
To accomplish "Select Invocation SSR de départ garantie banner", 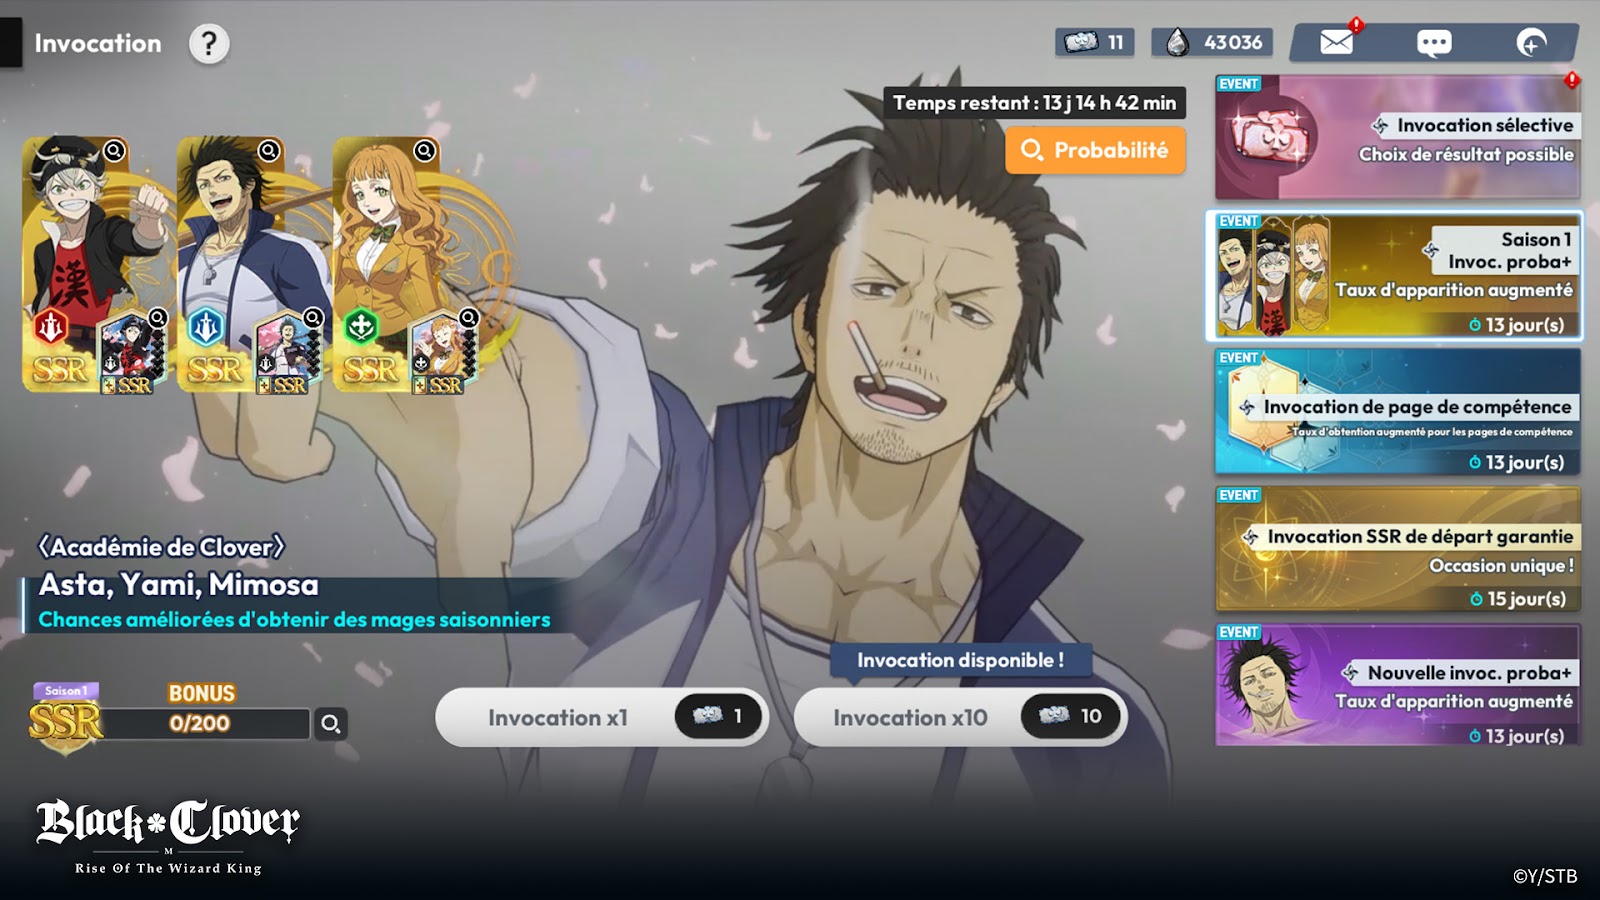I will (x=1398, y=549).
